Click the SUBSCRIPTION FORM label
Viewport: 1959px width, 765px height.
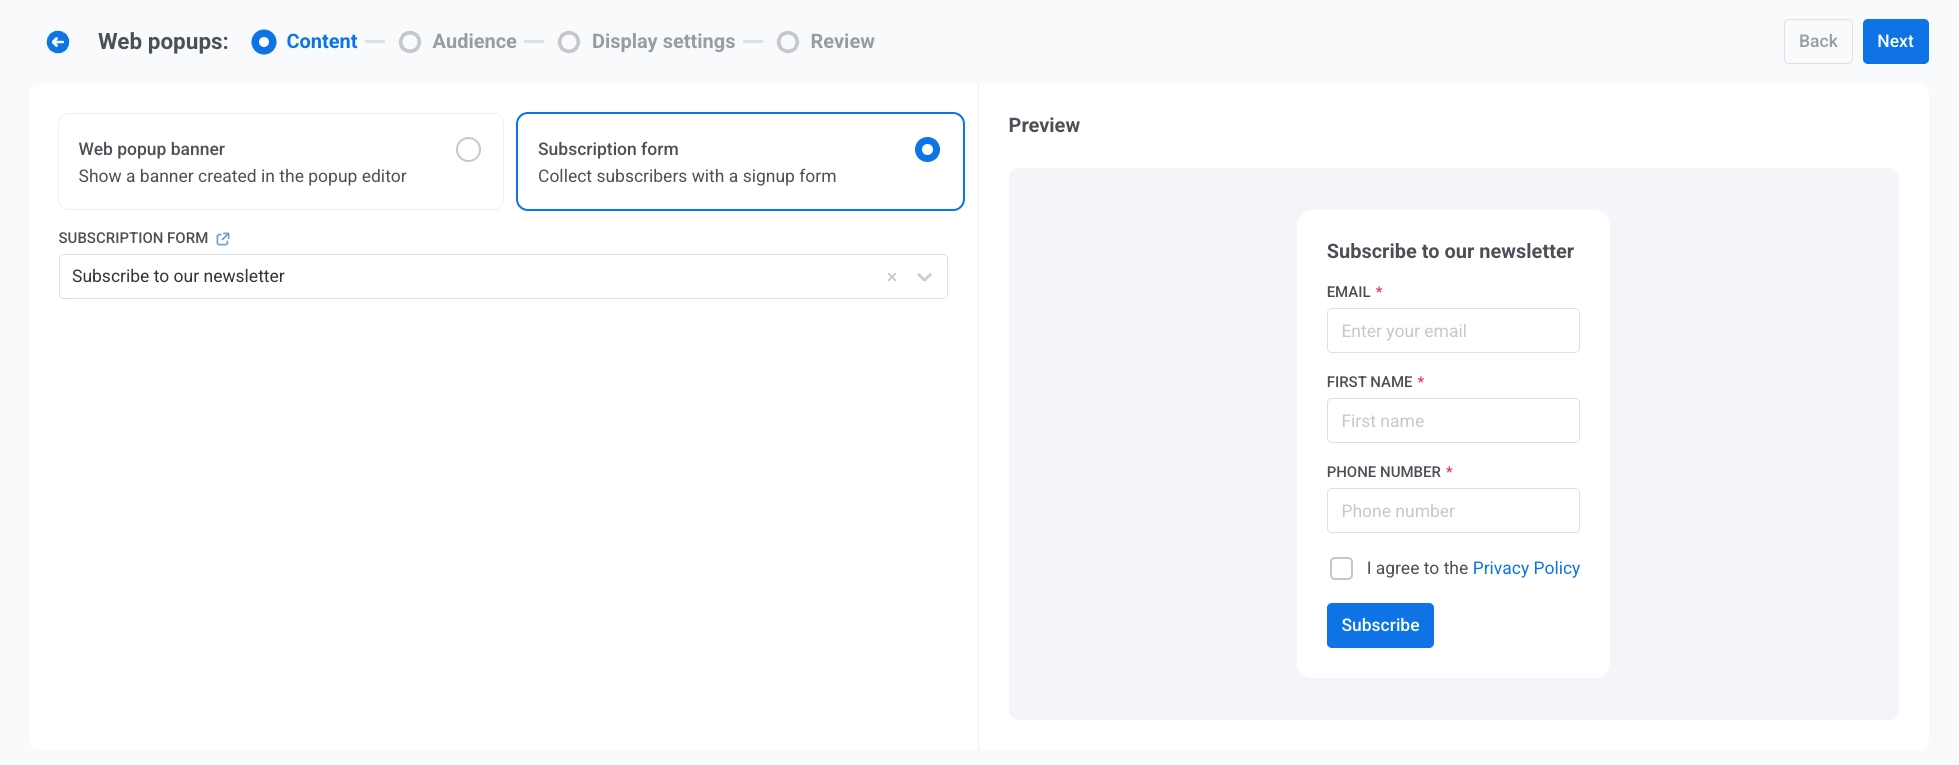(x=133, y=239)
